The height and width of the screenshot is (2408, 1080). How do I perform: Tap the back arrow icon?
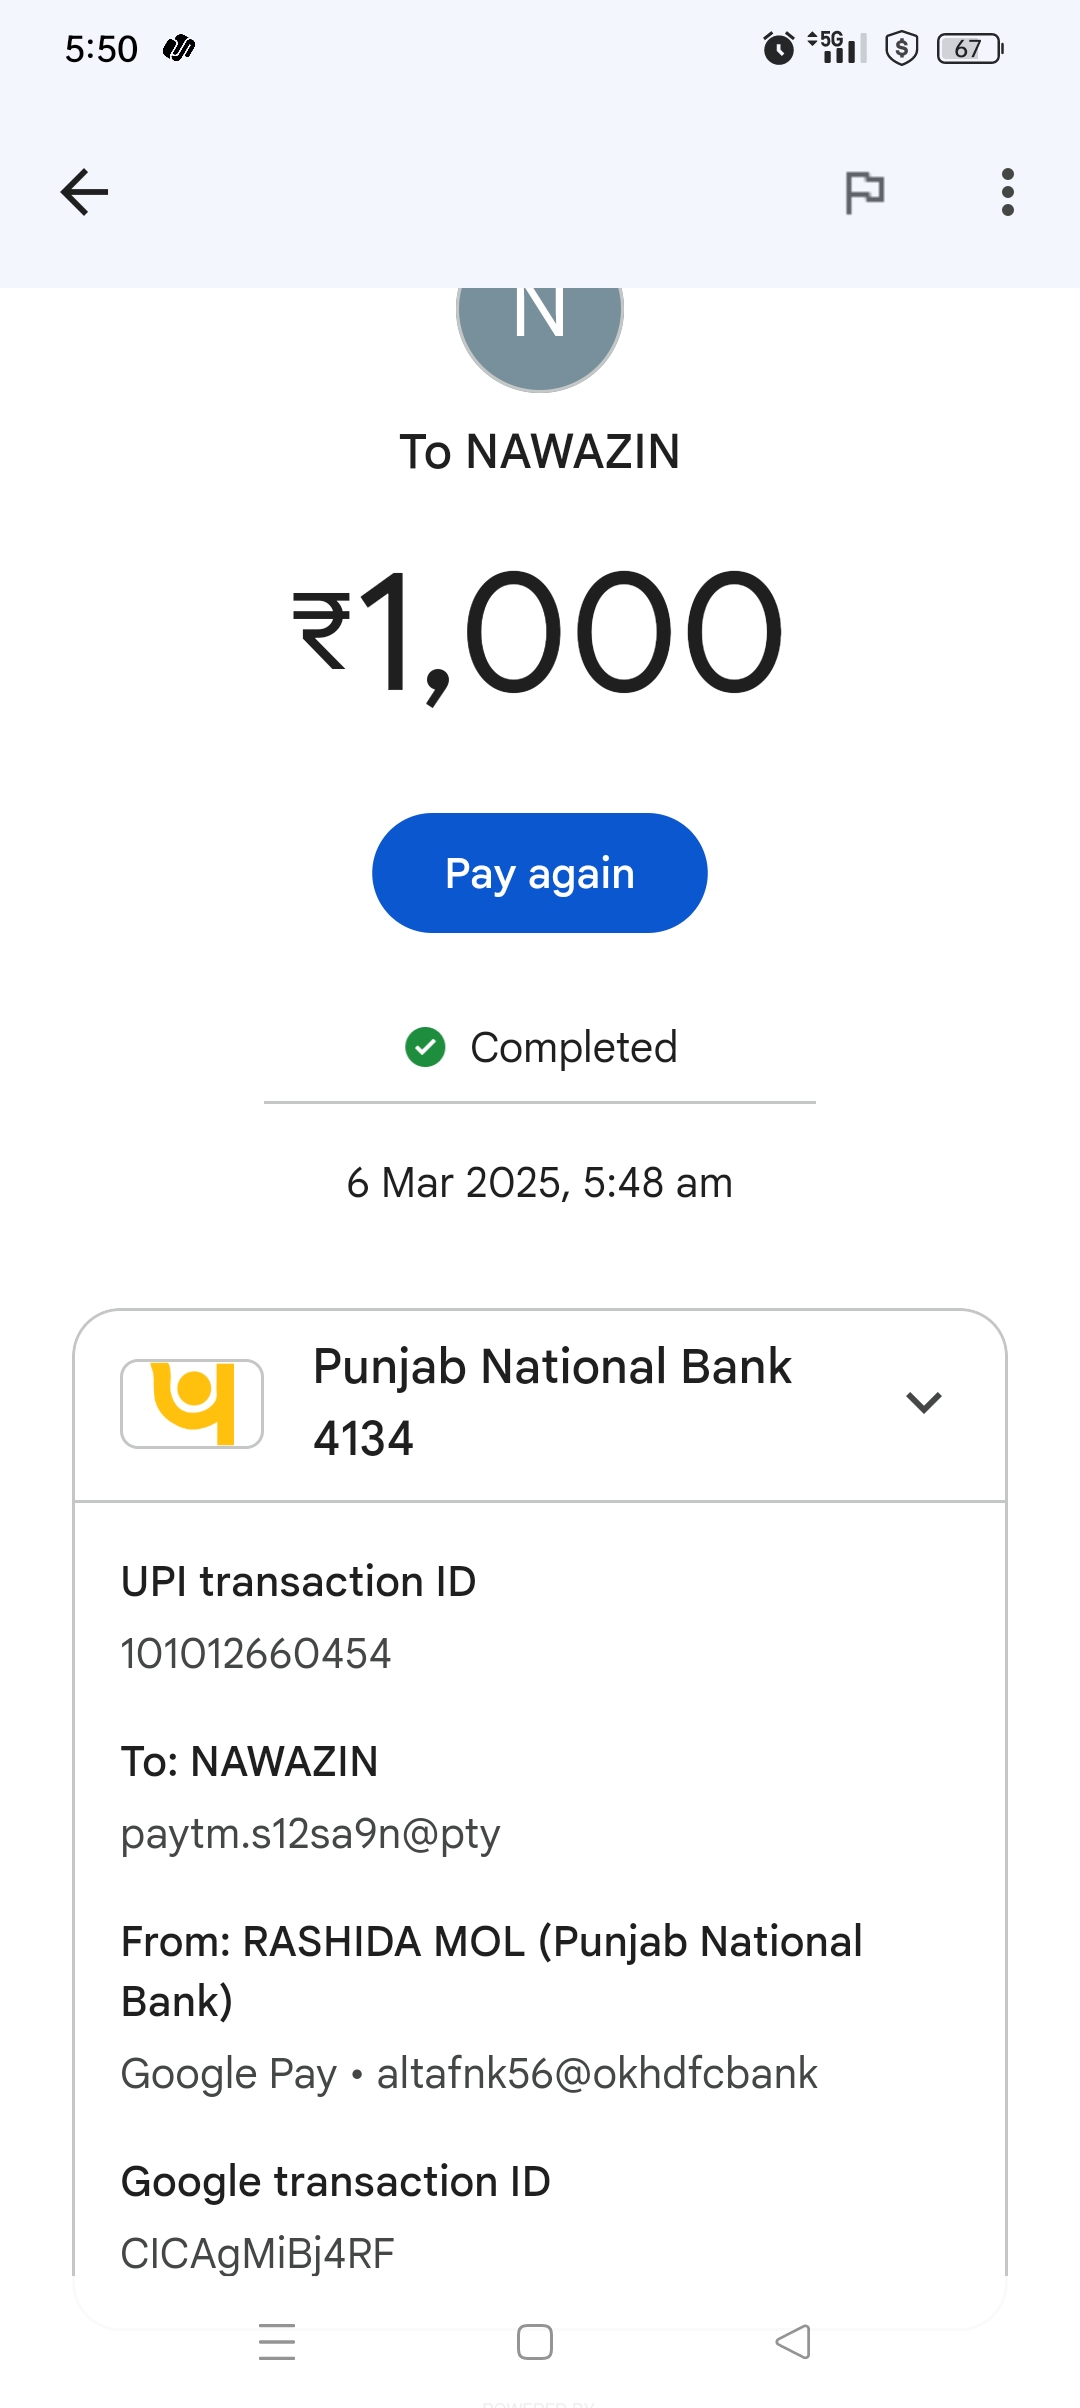tap(85, 192)
